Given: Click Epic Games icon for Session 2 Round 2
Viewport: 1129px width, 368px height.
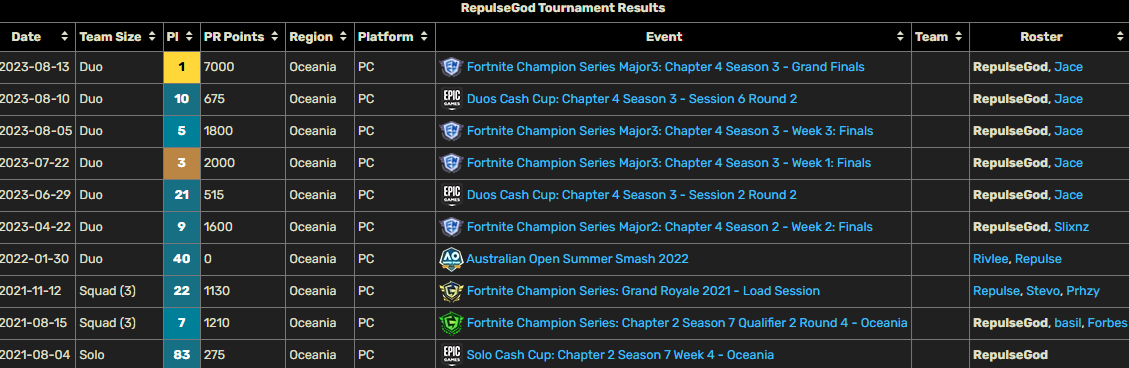Looking at the screenshot, I should (451, 194).
